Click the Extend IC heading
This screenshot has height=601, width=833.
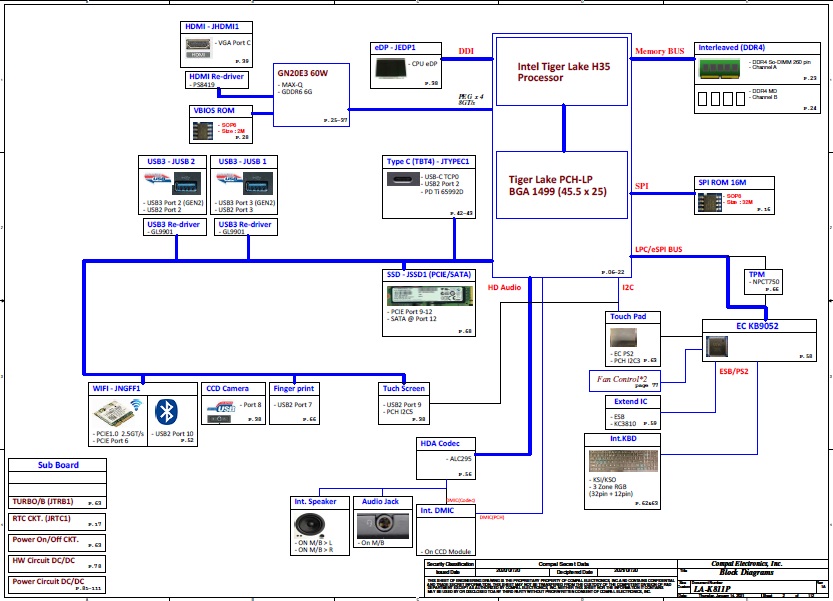[x=631, y=401]
